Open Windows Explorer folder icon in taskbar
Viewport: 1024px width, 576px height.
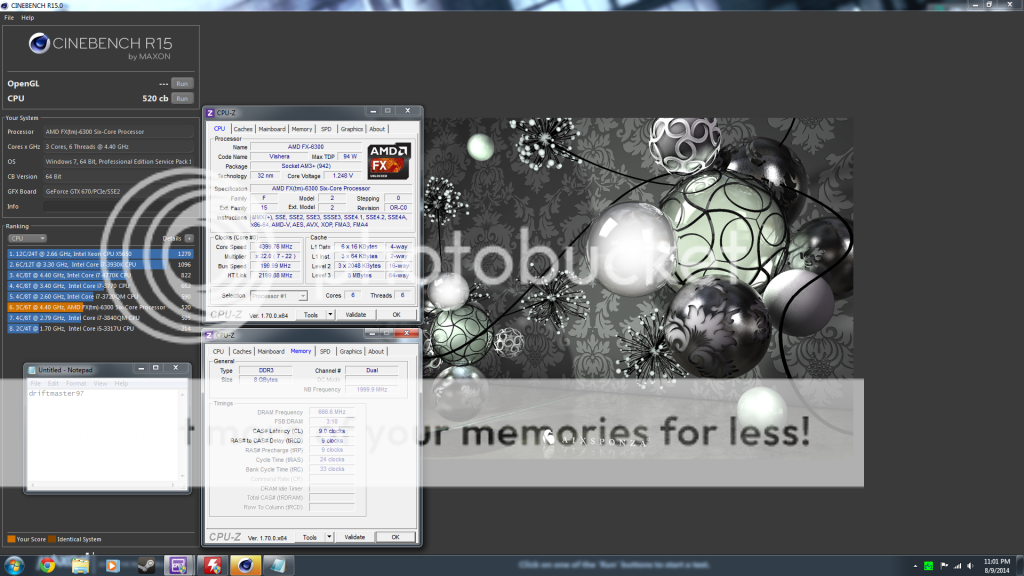pos(80,565)
